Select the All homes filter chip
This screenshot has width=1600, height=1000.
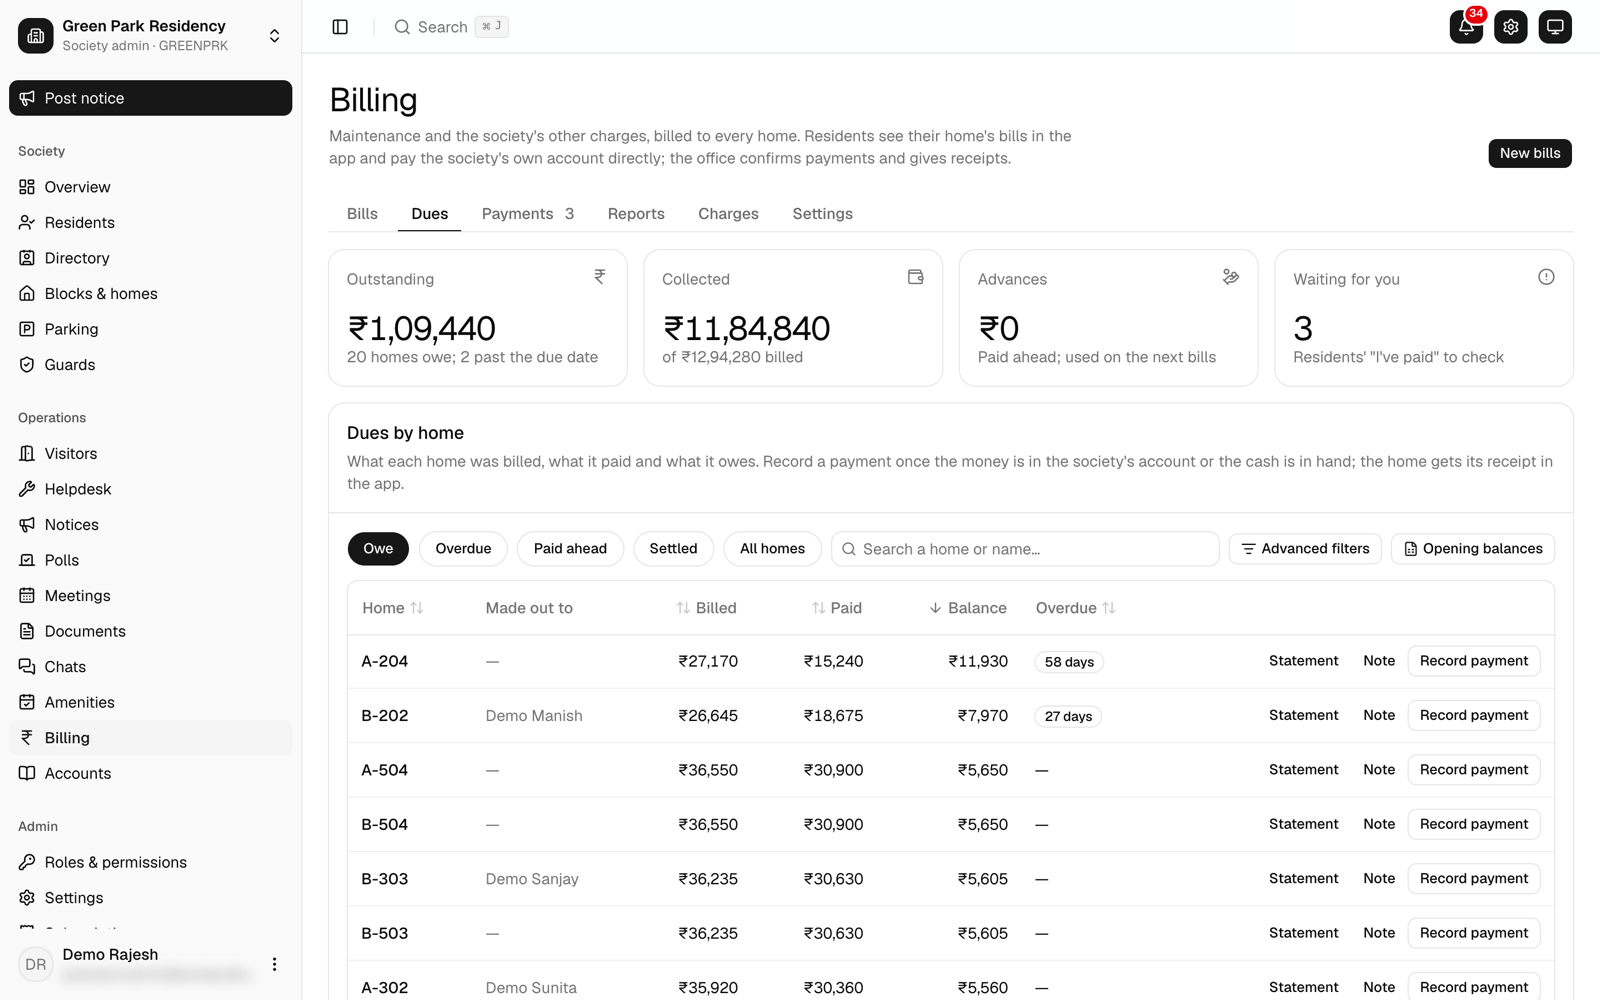click(x=772, y=549)
